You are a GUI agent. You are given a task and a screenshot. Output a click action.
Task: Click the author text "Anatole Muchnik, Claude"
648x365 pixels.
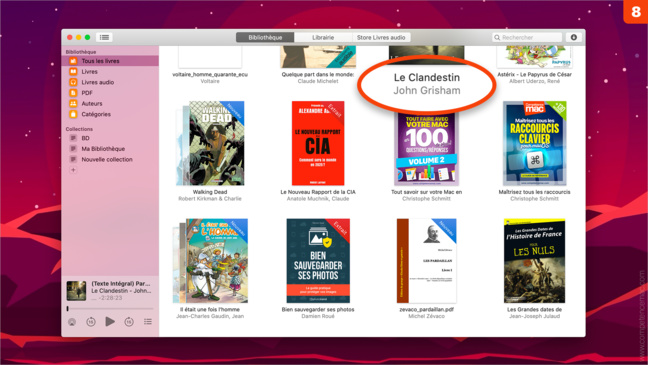pos(318,199)
